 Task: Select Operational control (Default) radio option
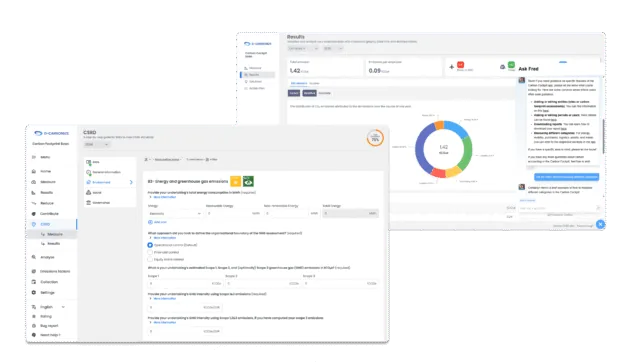[x=150, y=245]
